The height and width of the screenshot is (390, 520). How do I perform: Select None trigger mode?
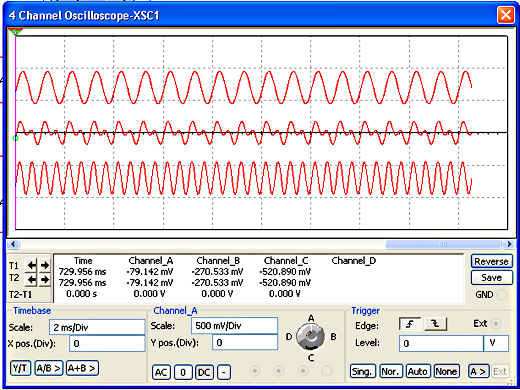point(446,371)
